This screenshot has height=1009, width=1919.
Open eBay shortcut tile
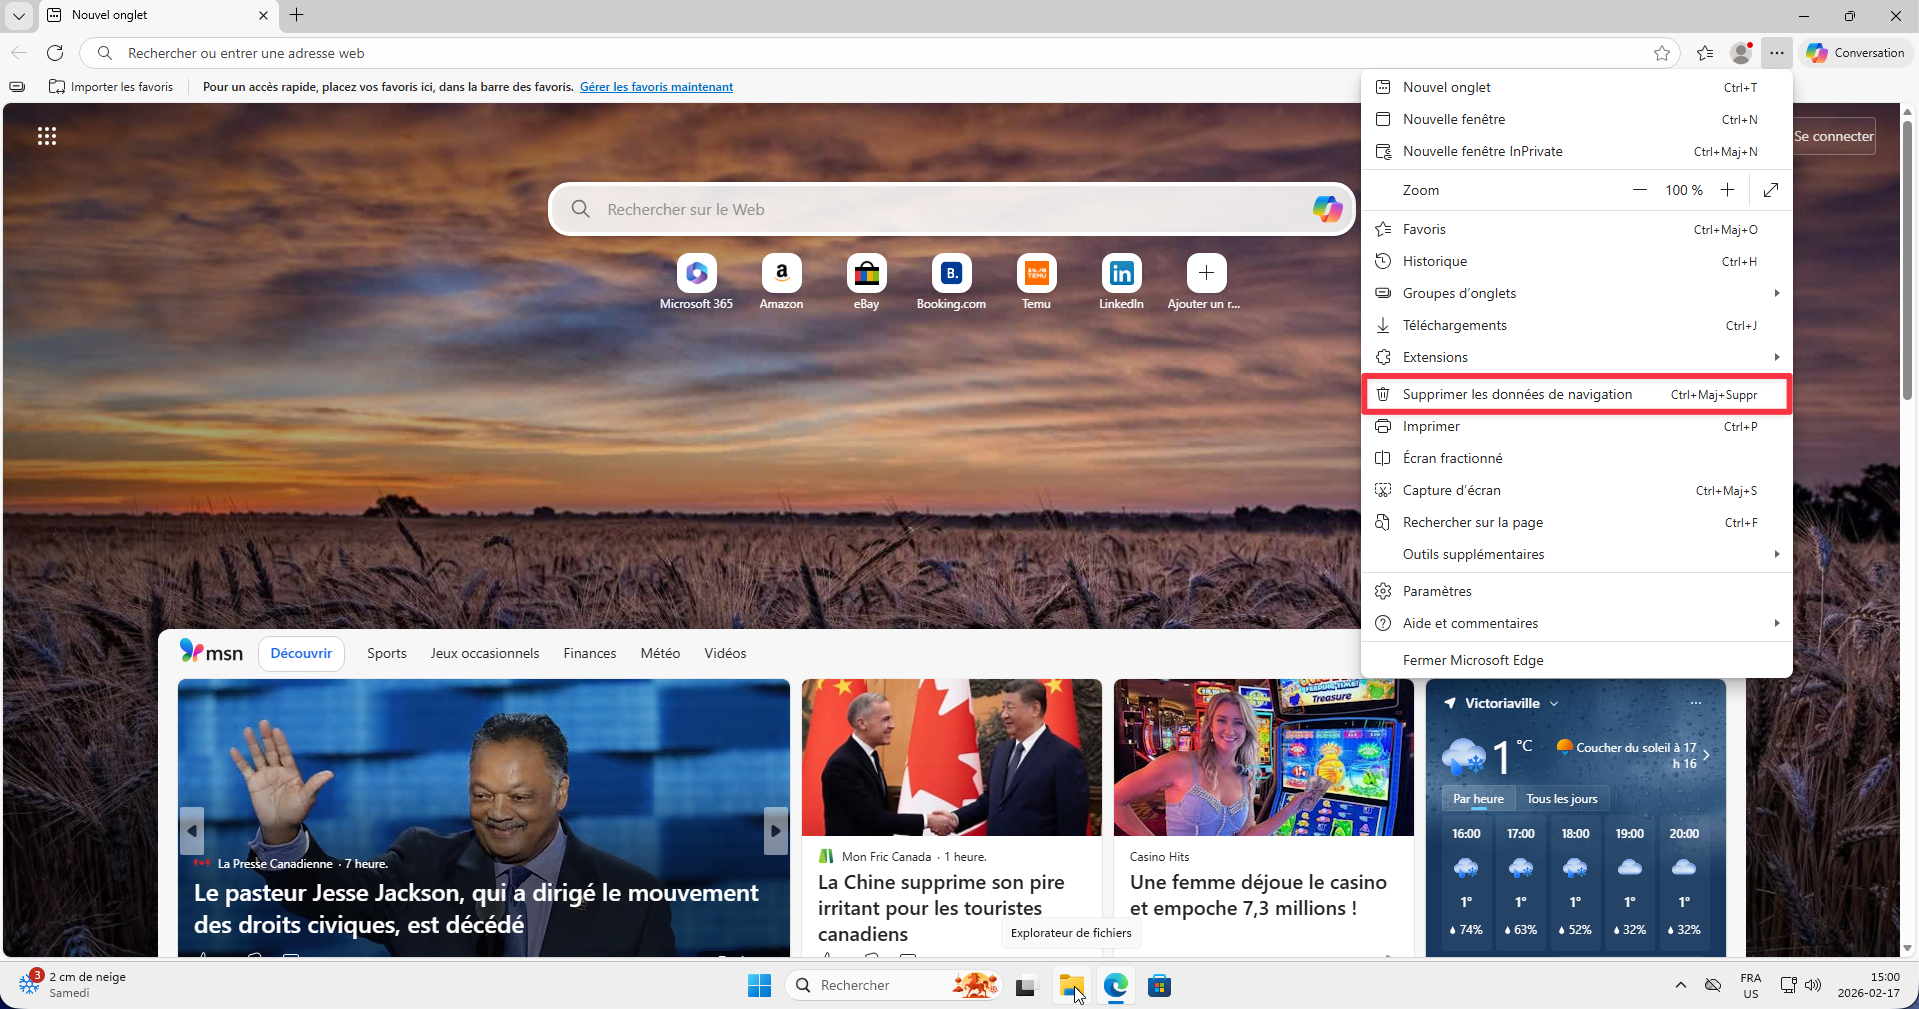(x=866, y=282)
